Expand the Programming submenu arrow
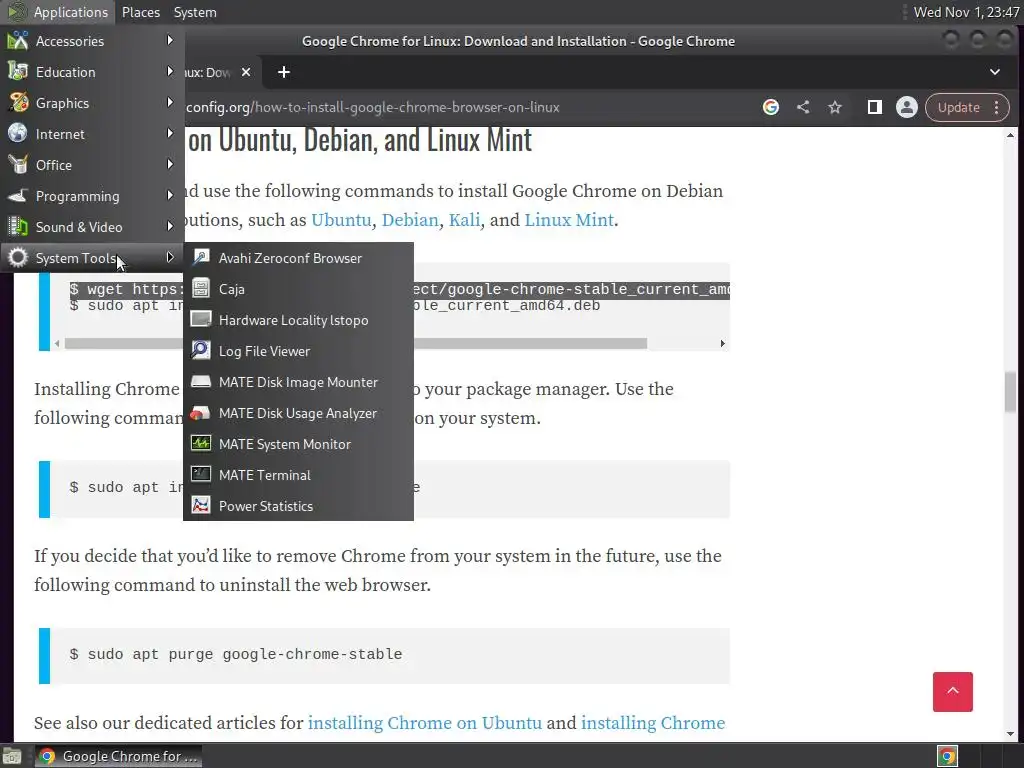 [170, 195]
